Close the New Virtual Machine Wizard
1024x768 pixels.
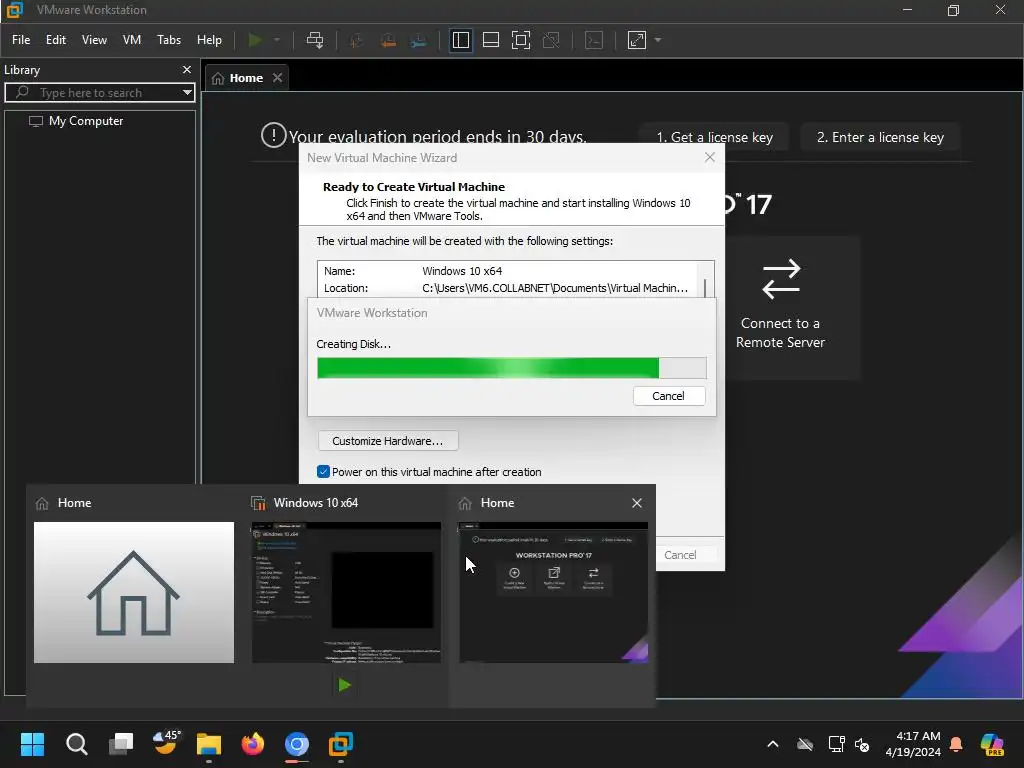710,157
